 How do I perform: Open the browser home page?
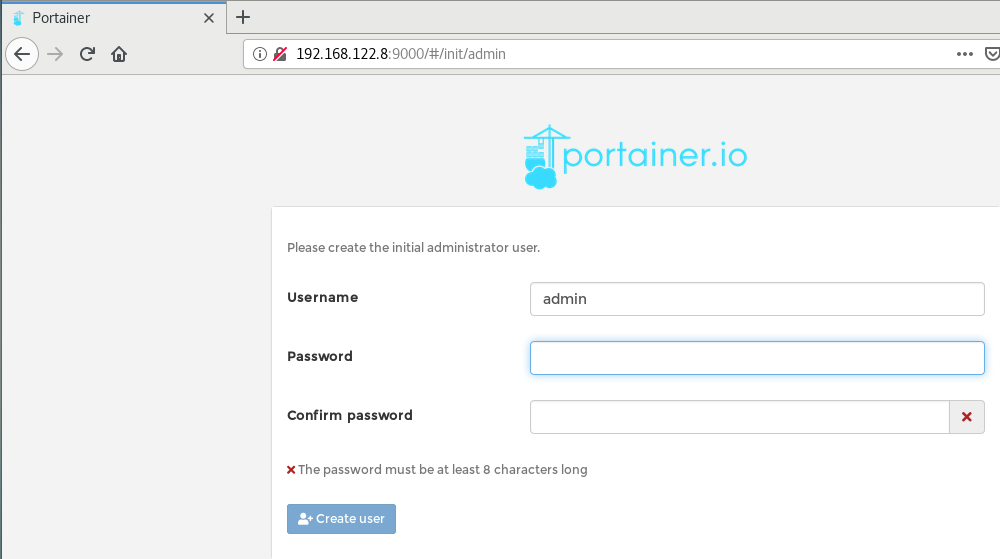(x=119, y=54)
